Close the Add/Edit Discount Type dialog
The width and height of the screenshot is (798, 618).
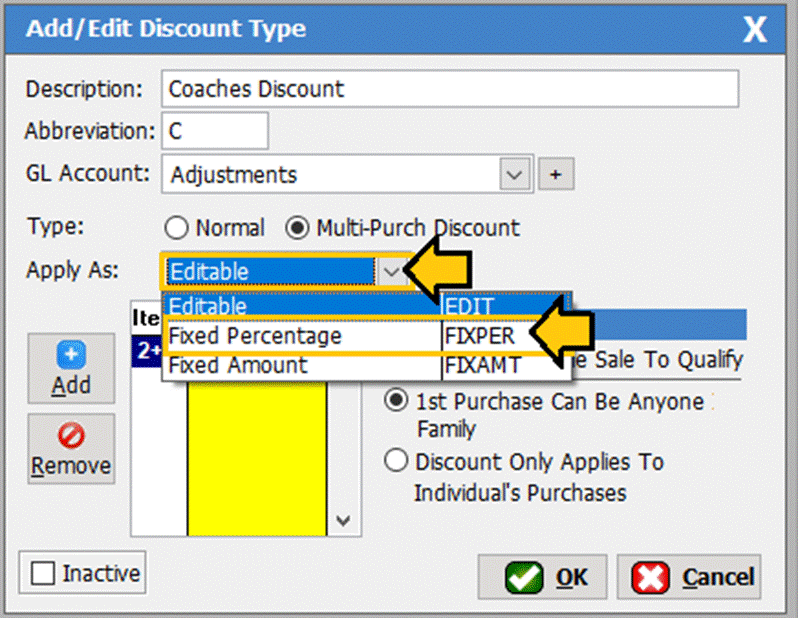[x=754, y=29]
